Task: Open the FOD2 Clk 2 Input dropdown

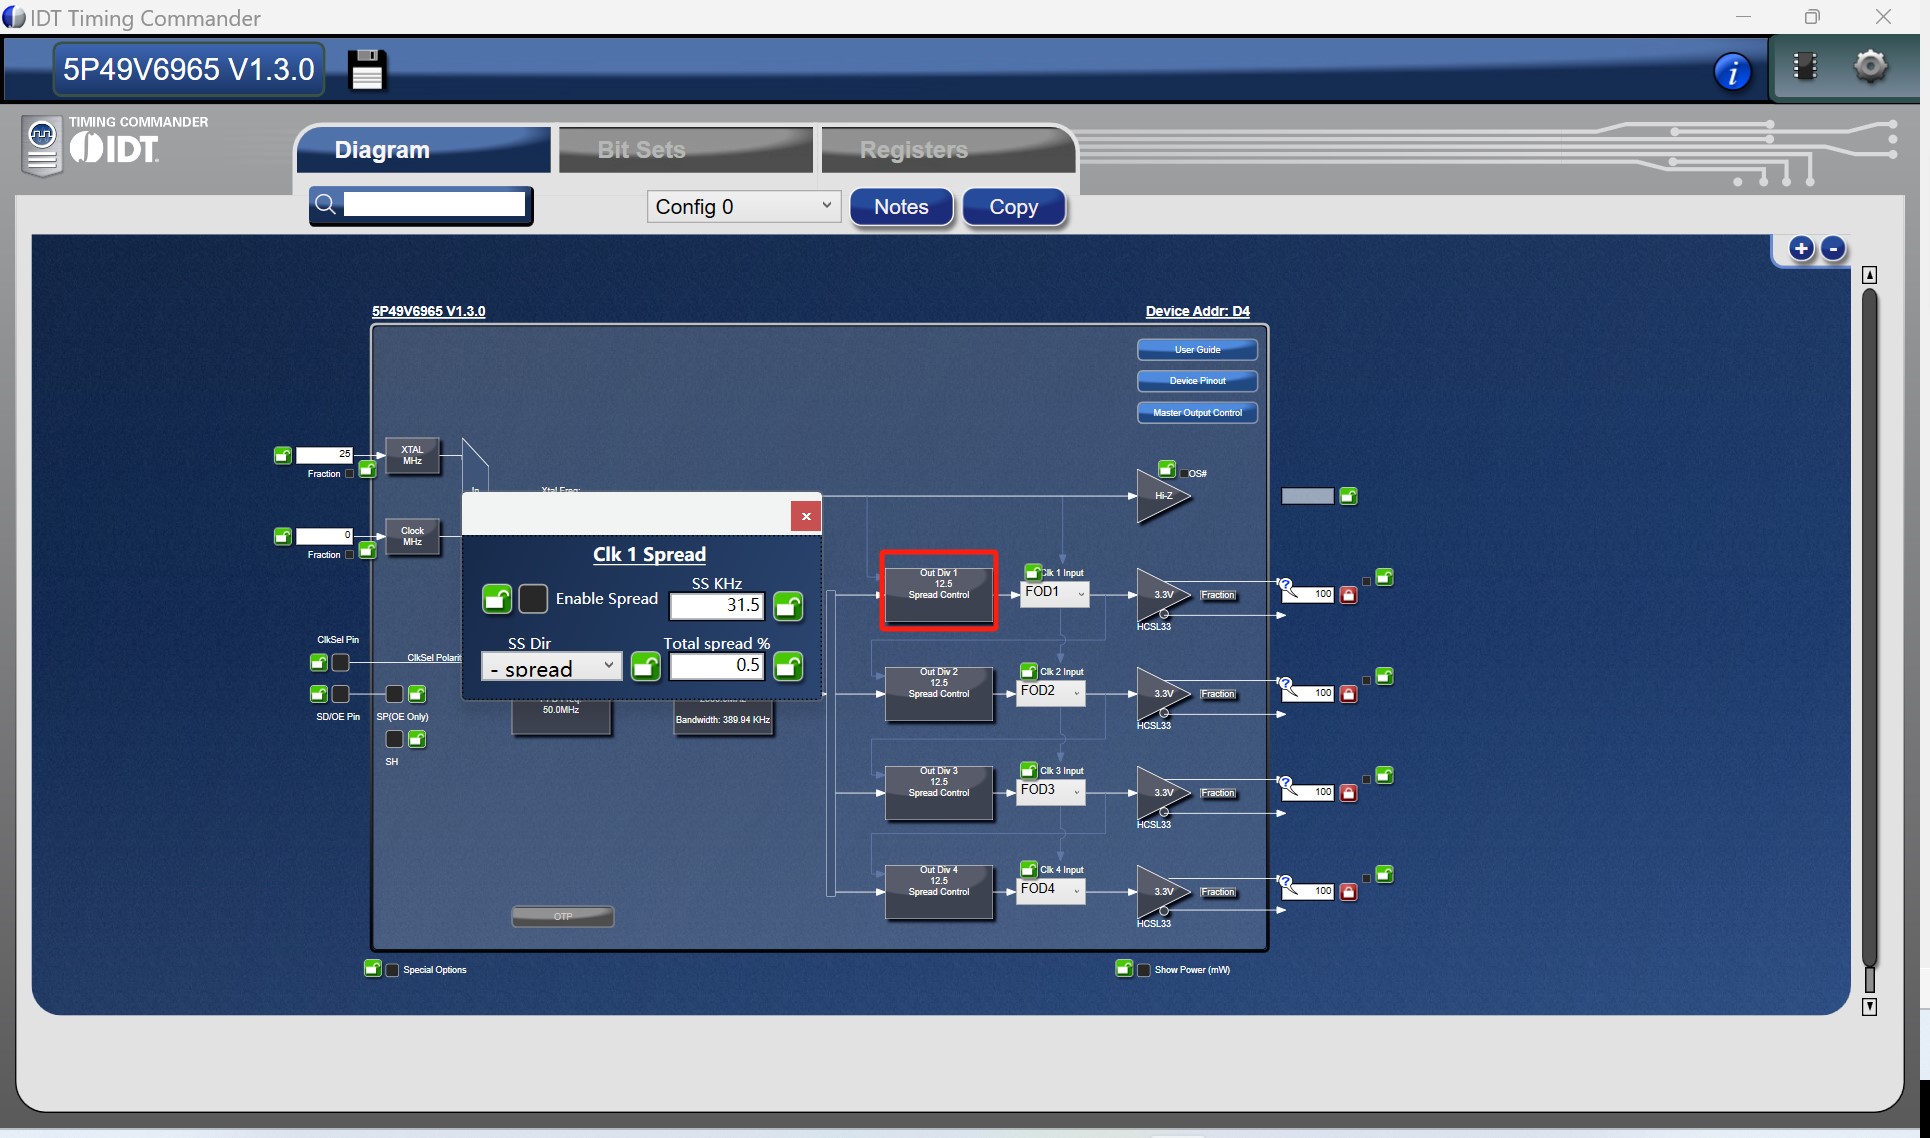Action: click(x=1051, y=692)
